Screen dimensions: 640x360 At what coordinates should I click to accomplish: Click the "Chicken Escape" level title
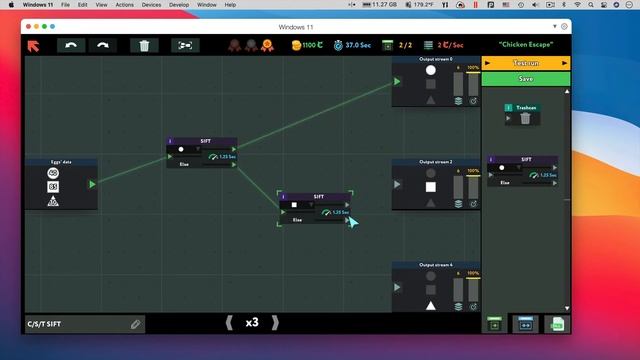(x=526, y=44)
